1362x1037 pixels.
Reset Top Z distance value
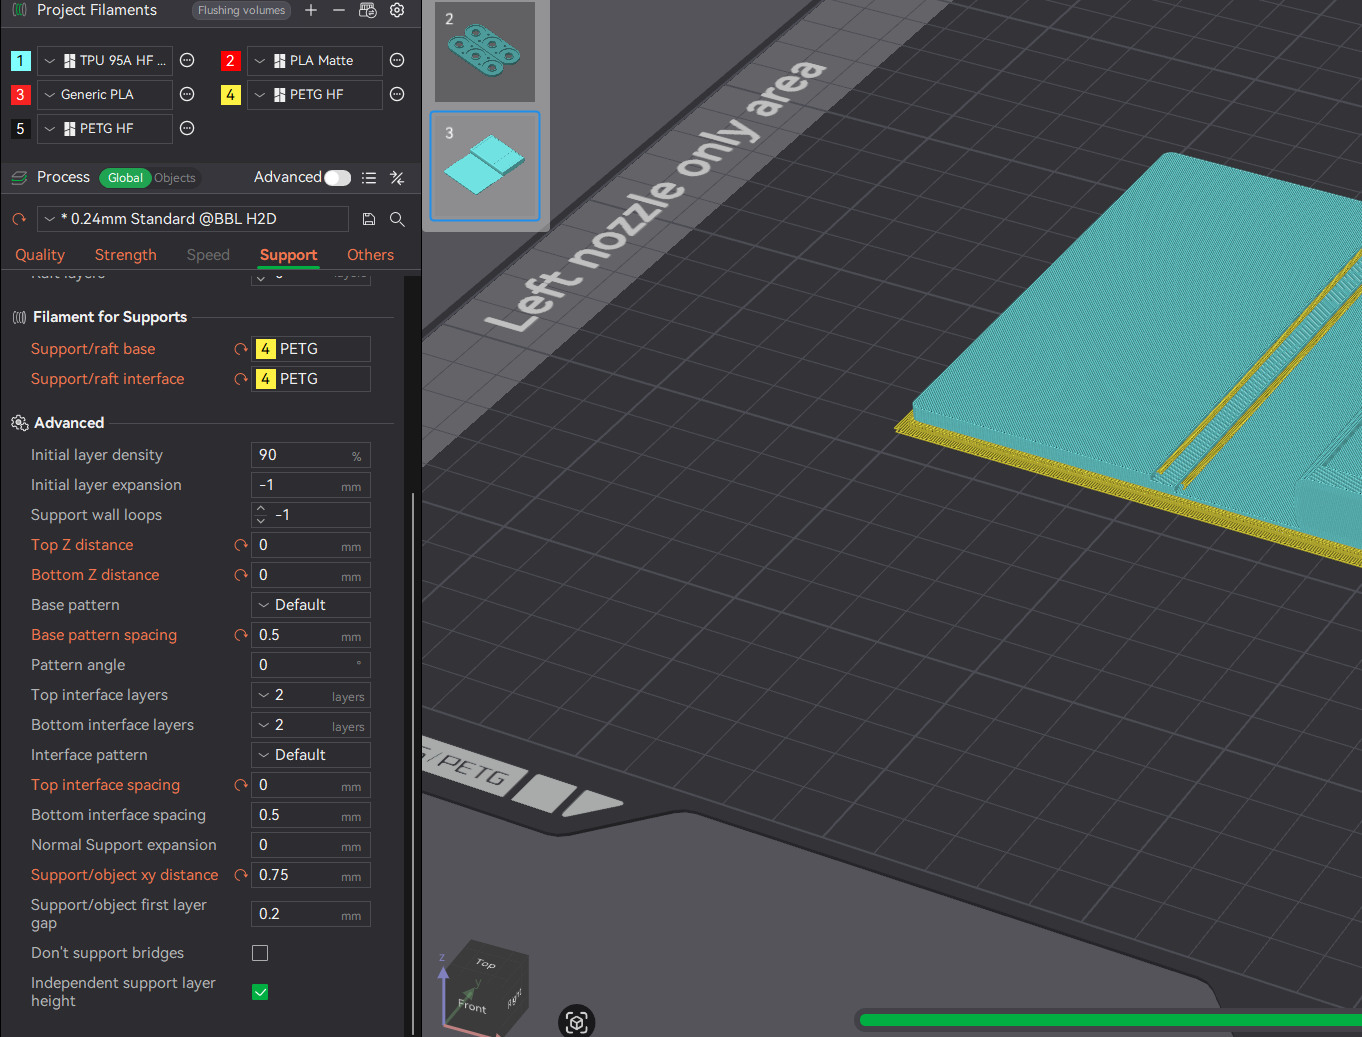(240, 545)
